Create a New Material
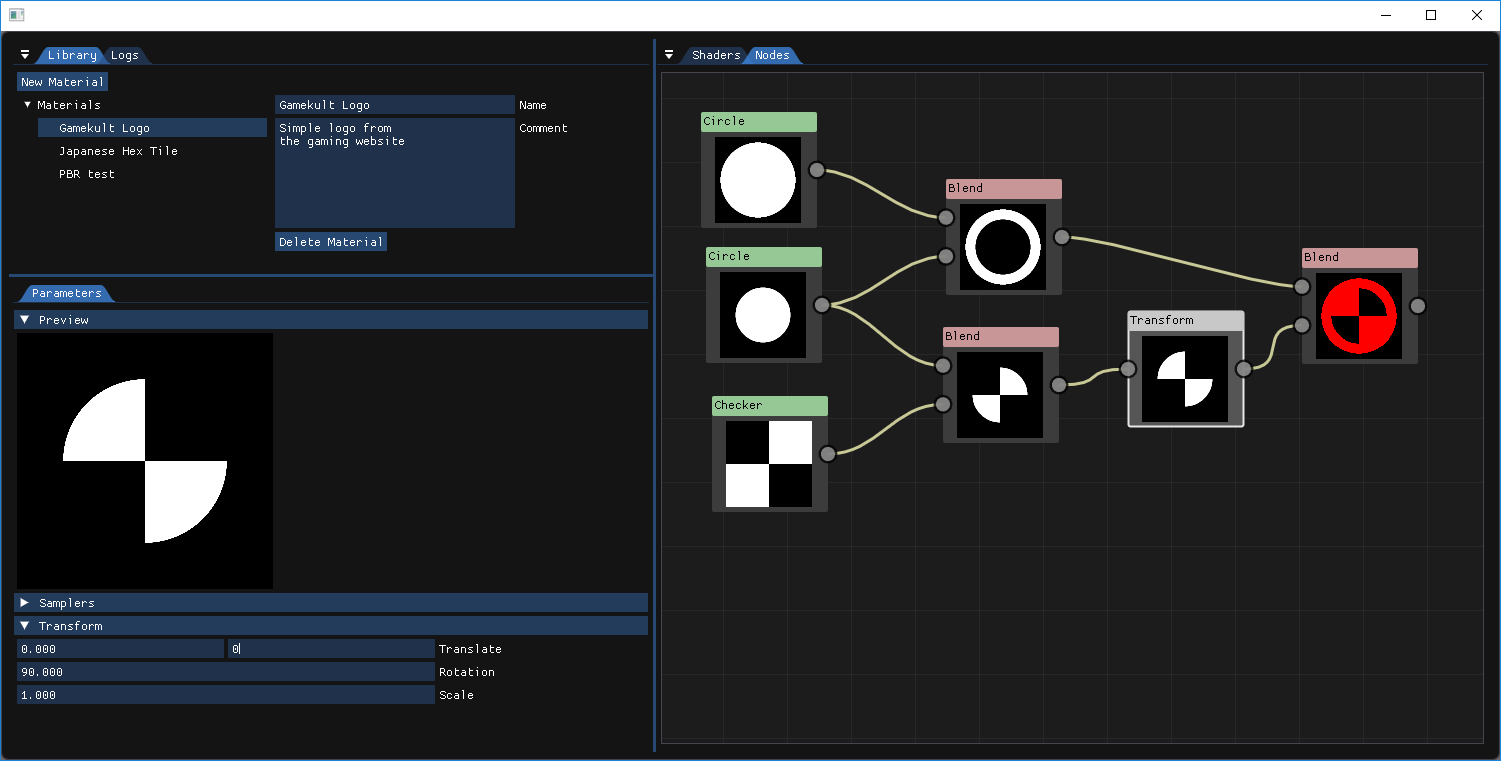The height and width of the screenshot is (761, 1501). (x=62, y=82)
